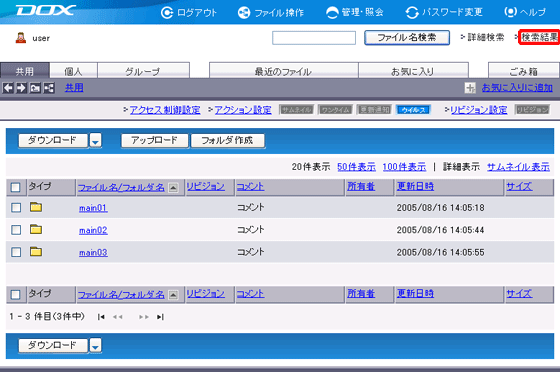Sort by サイズ in top header
The image size is (560, 372).
[519, 186]
